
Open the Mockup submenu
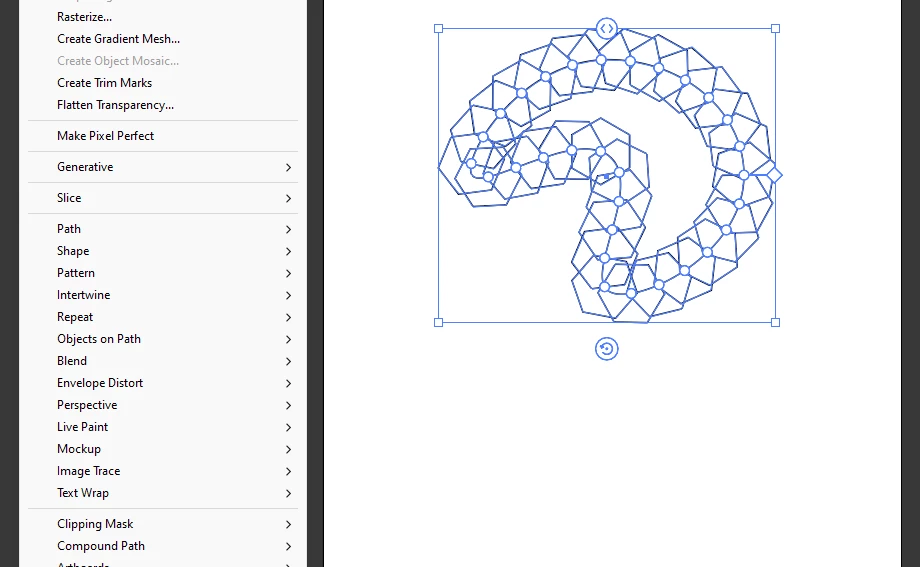tap(163, 449)
